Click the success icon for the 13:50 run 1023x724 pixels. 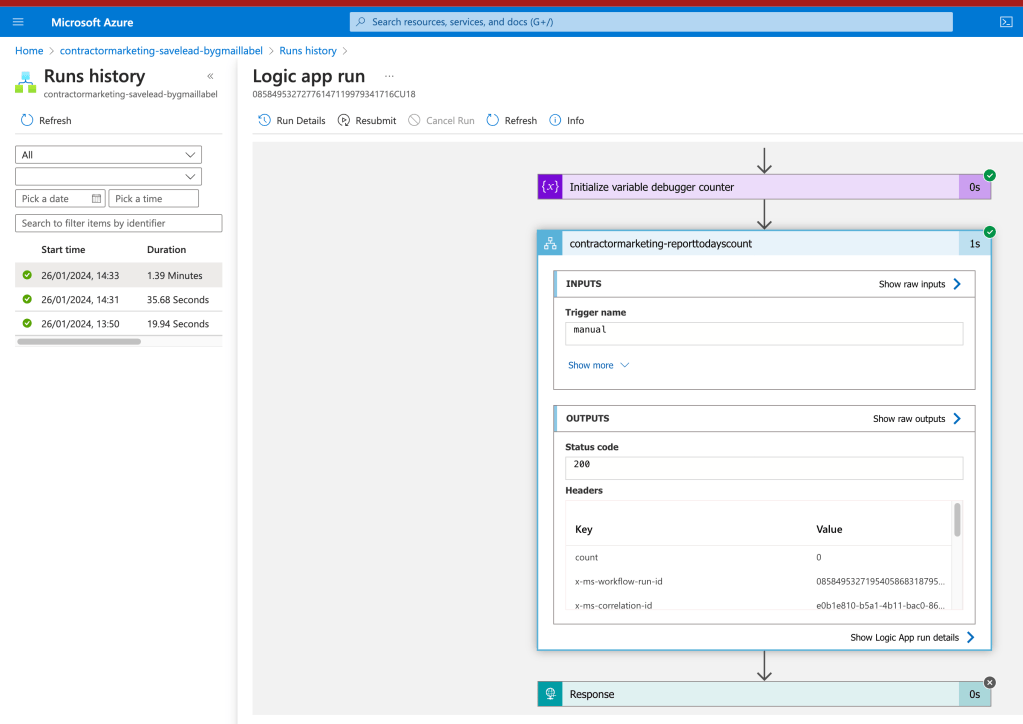click(27, 323)
